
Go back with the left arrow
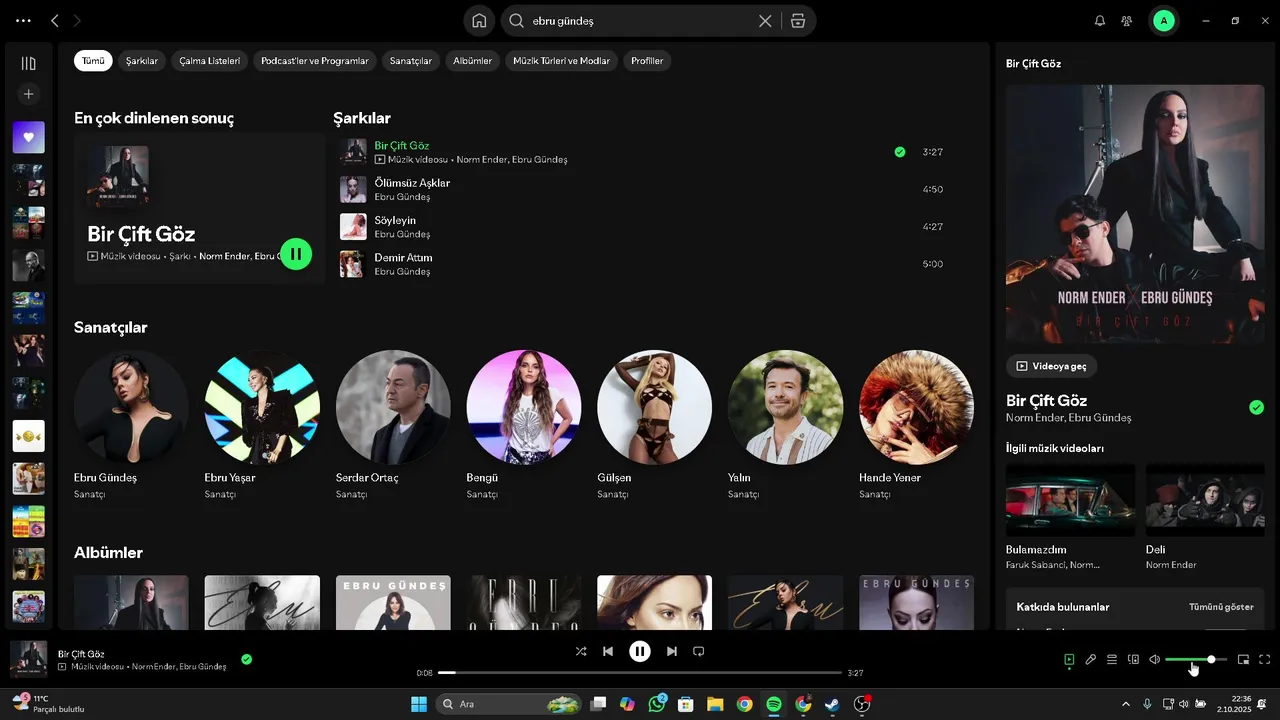click(x=55, y=20)
